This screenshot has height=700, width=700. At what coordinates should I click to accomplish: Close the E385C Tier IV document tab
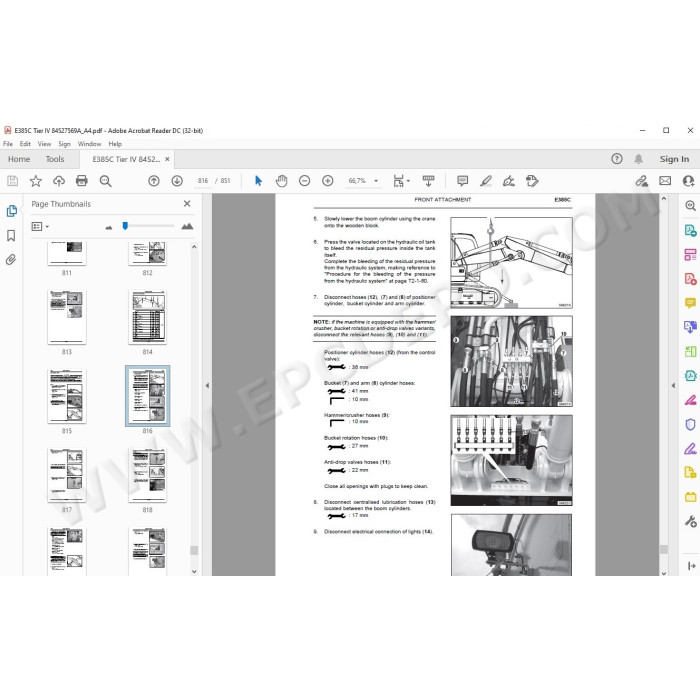[167, 159]
